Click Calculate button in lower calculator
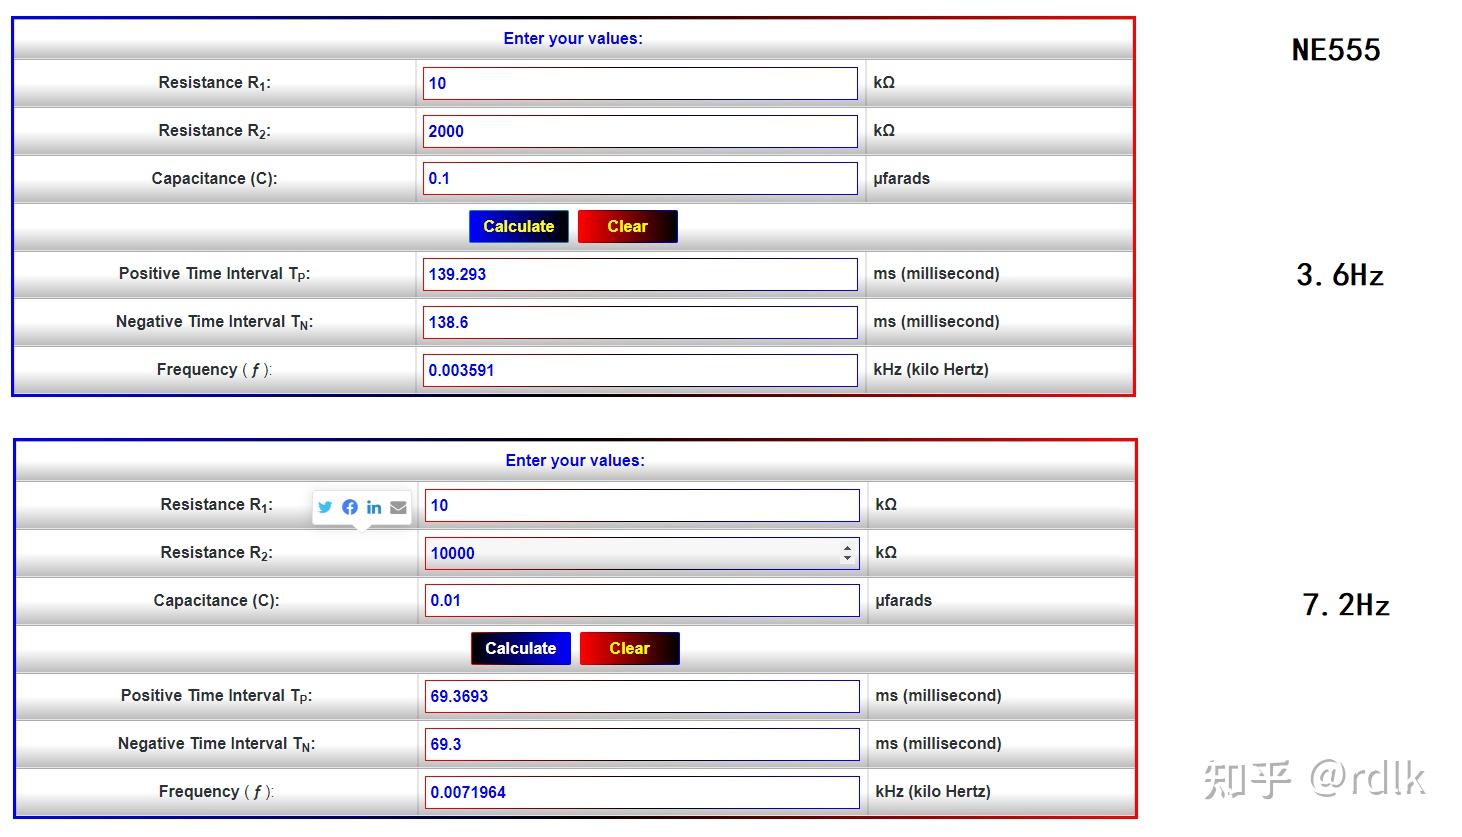The image size is (1462, 837). point(521,648)
